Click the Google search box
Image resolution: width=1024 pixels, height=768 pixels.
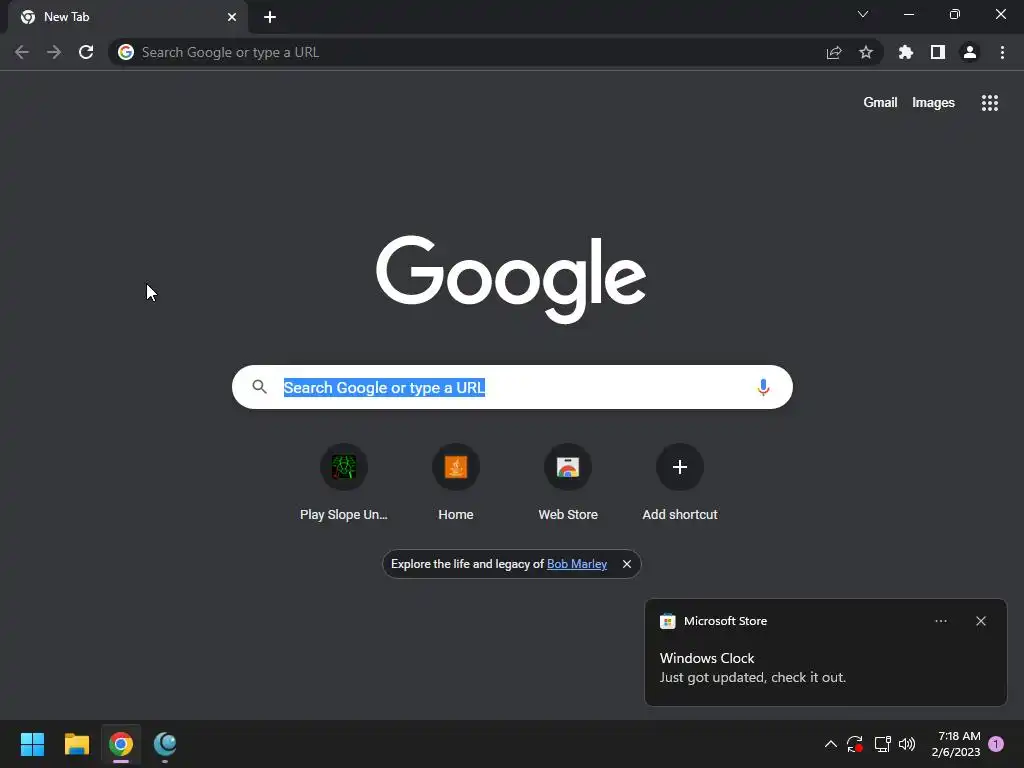pos(512,387)
